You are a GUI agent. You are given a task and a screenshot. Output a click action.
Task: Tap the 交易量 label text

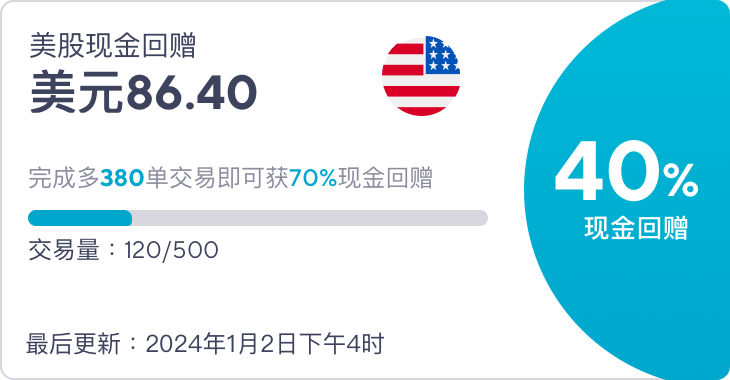pyautogui.click(x=64, y=250)
